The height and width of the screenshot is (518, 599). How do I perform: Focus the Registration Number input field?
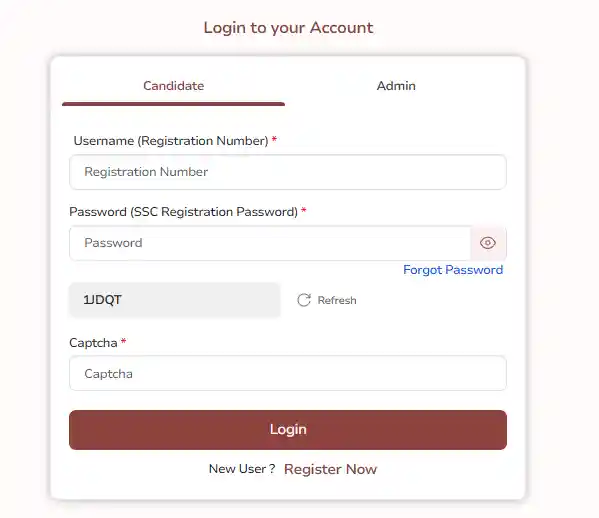(288, 172)
